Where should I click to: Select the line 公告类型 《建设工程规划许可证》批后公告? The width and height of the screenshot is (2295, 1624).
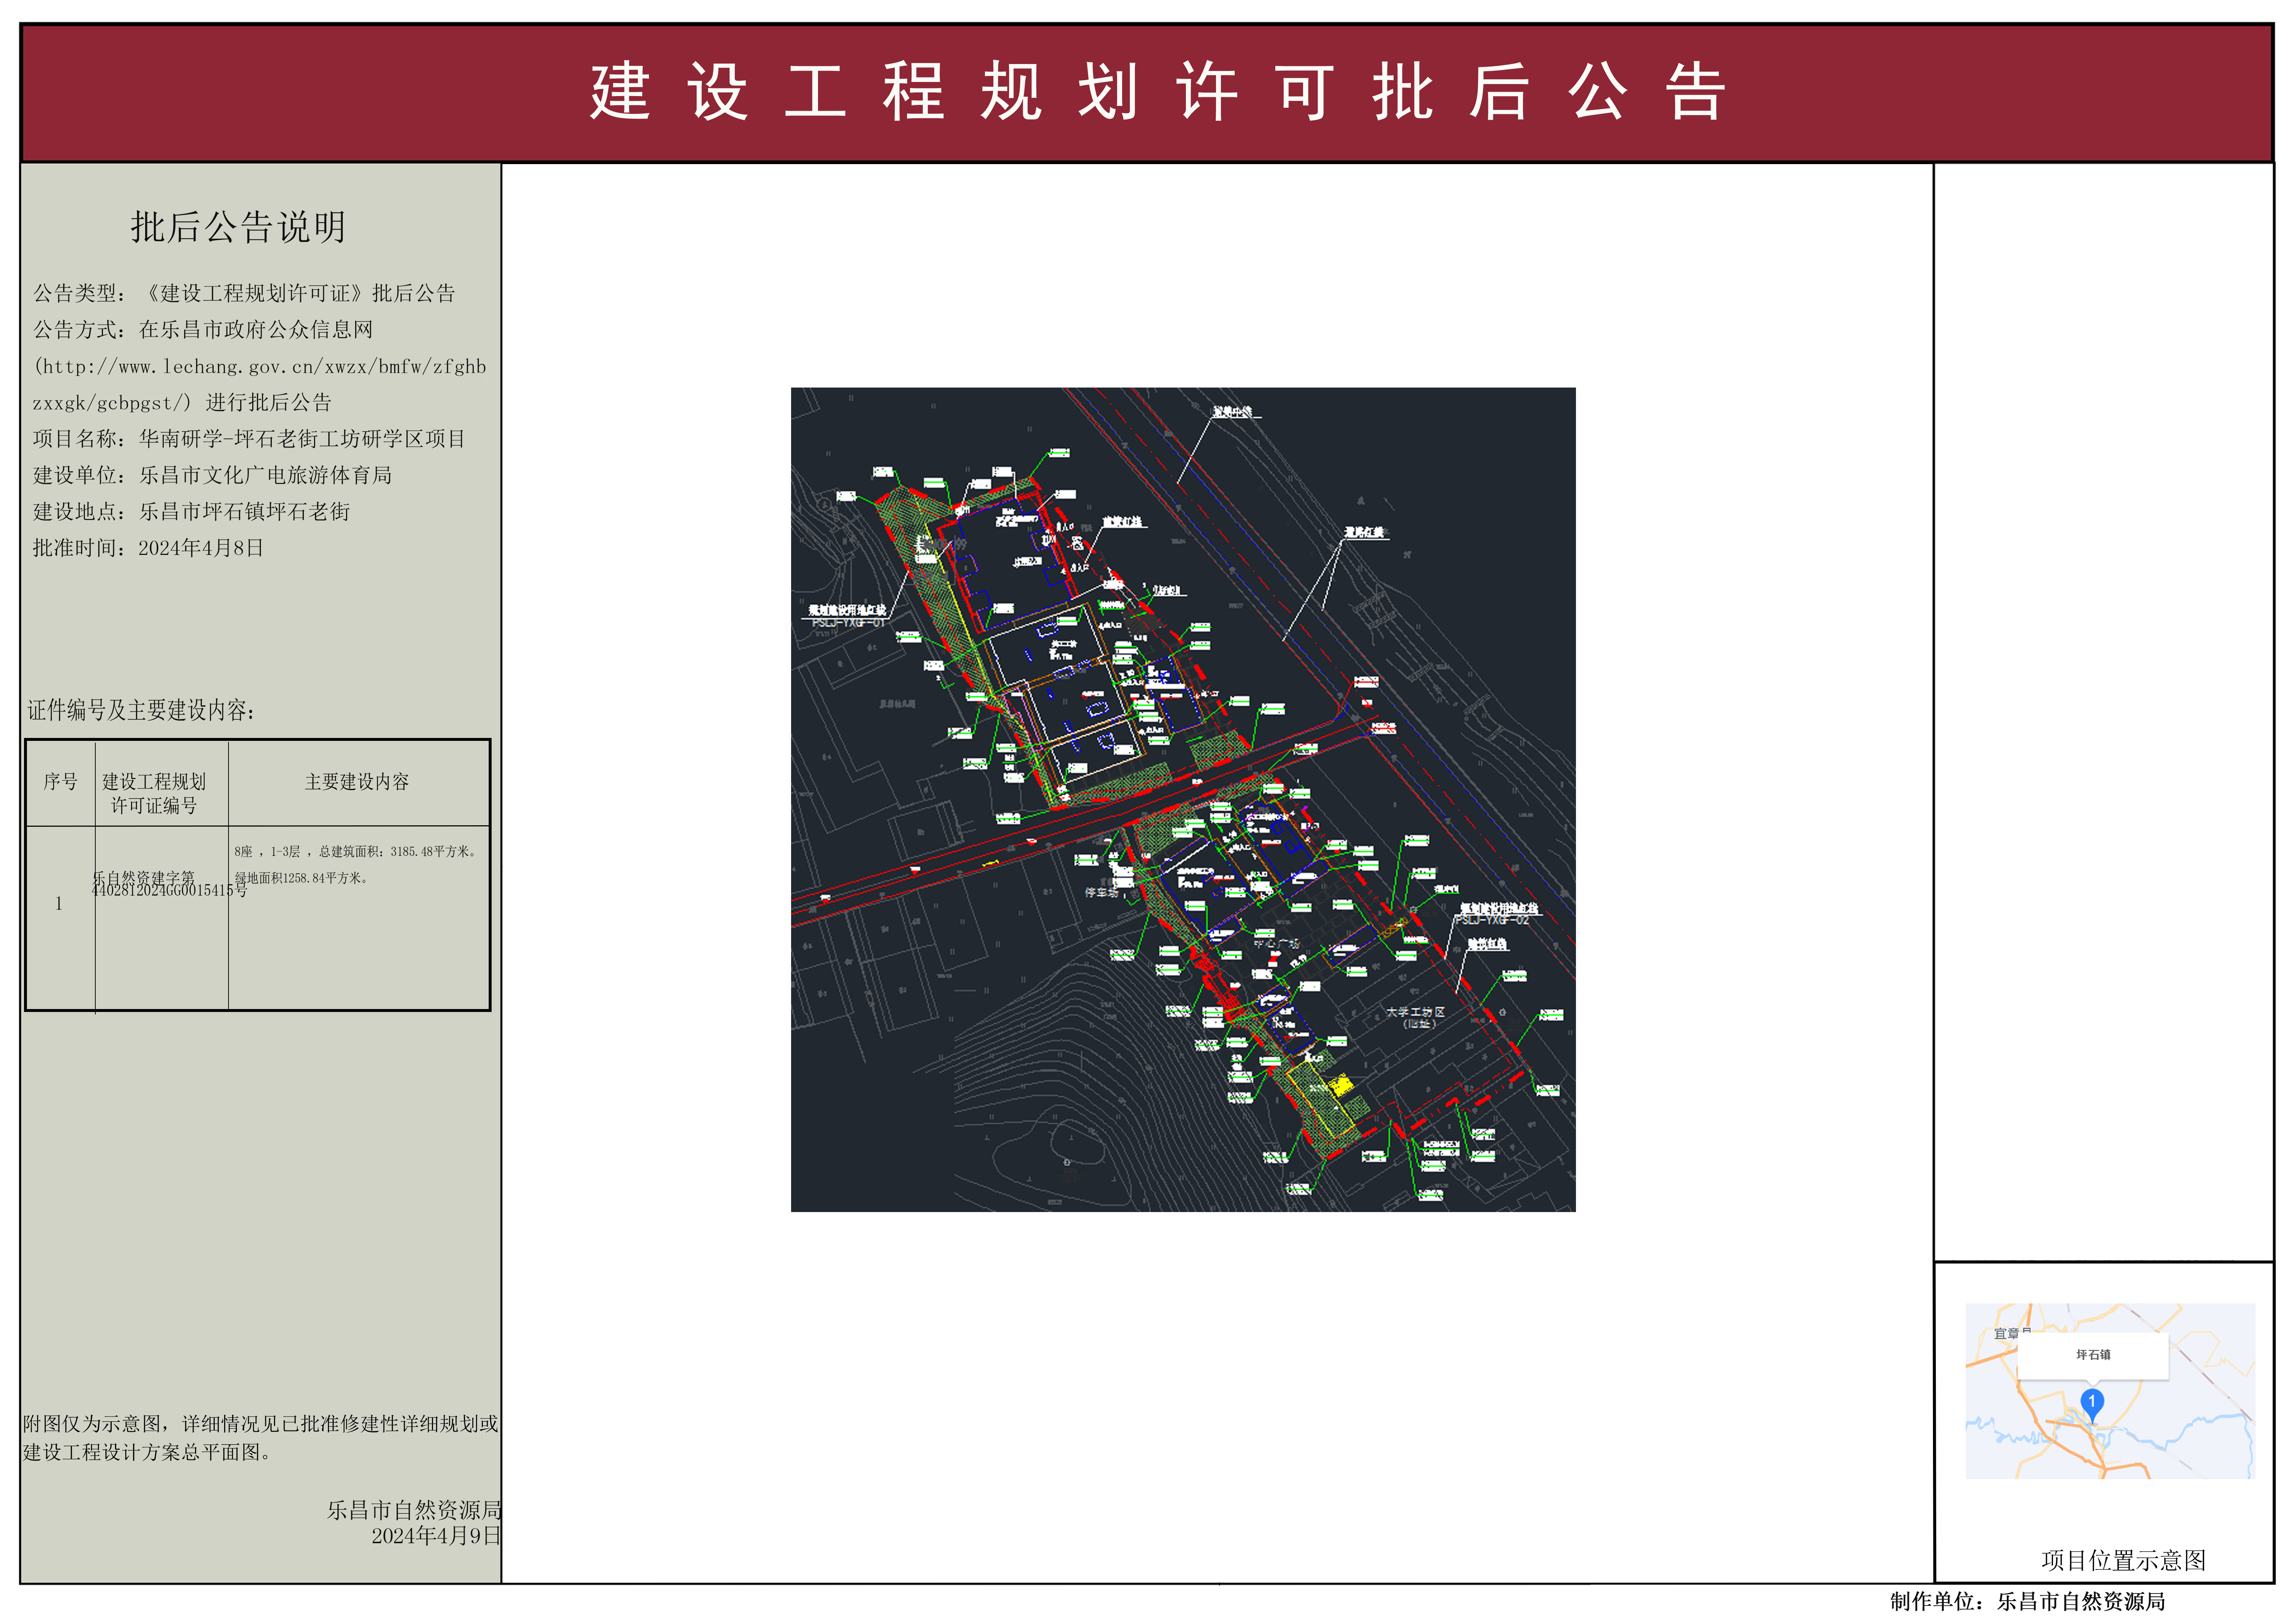point(244,293)
